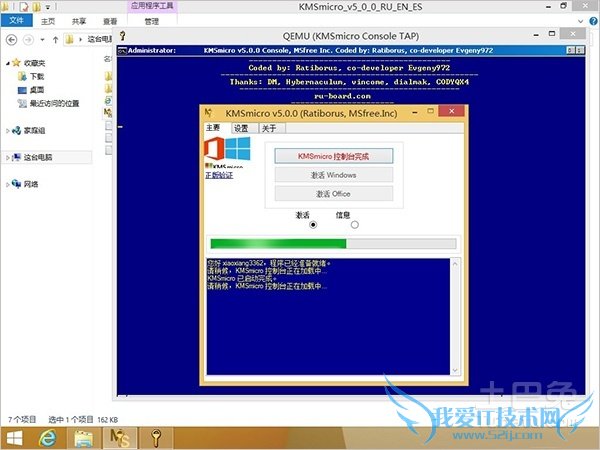This screenshot has width=600, height=450.
Task: Click the Explorer help question mark icon
Action: pos(593,21)
